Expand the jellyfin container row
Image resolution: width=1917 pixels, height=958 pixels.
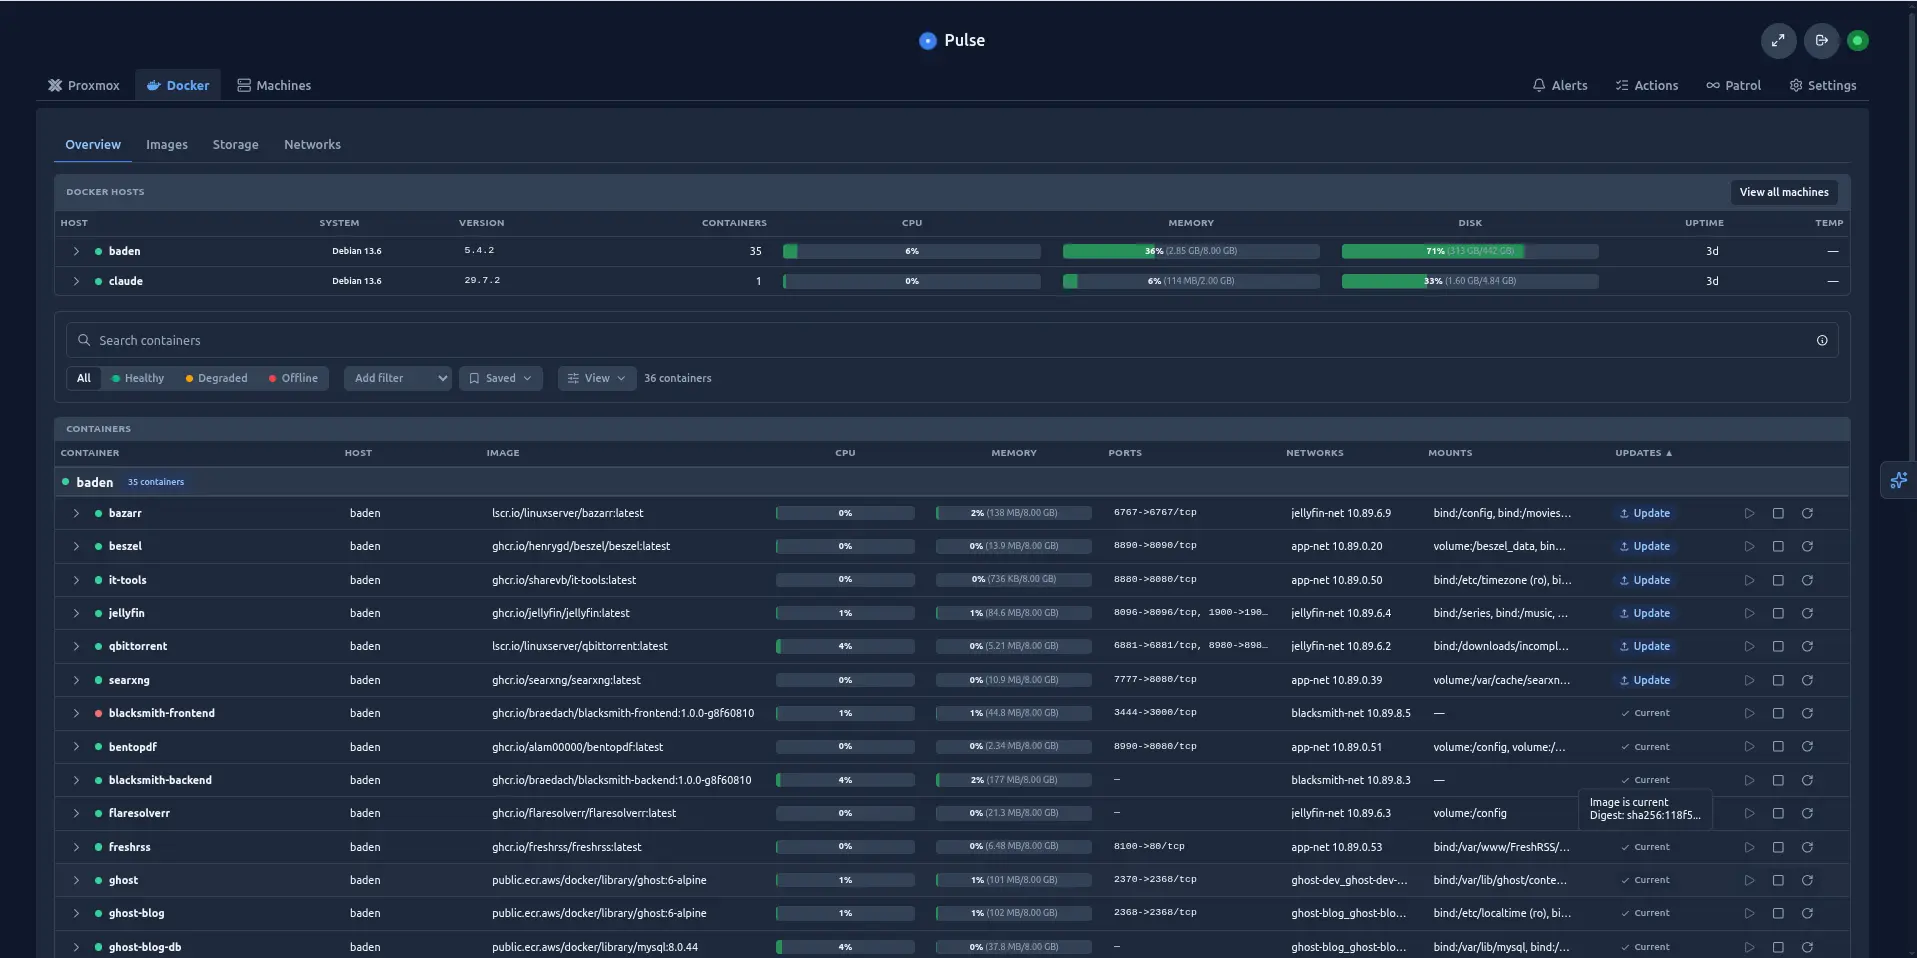(x=76, y=614)
